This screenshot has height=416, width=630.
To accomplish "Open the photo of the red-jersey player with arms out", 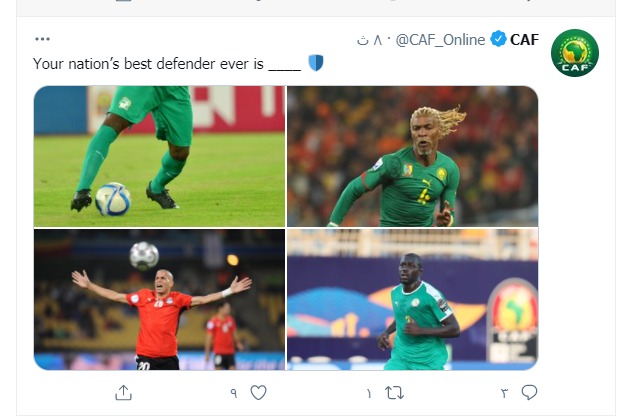I will [159, 299].
